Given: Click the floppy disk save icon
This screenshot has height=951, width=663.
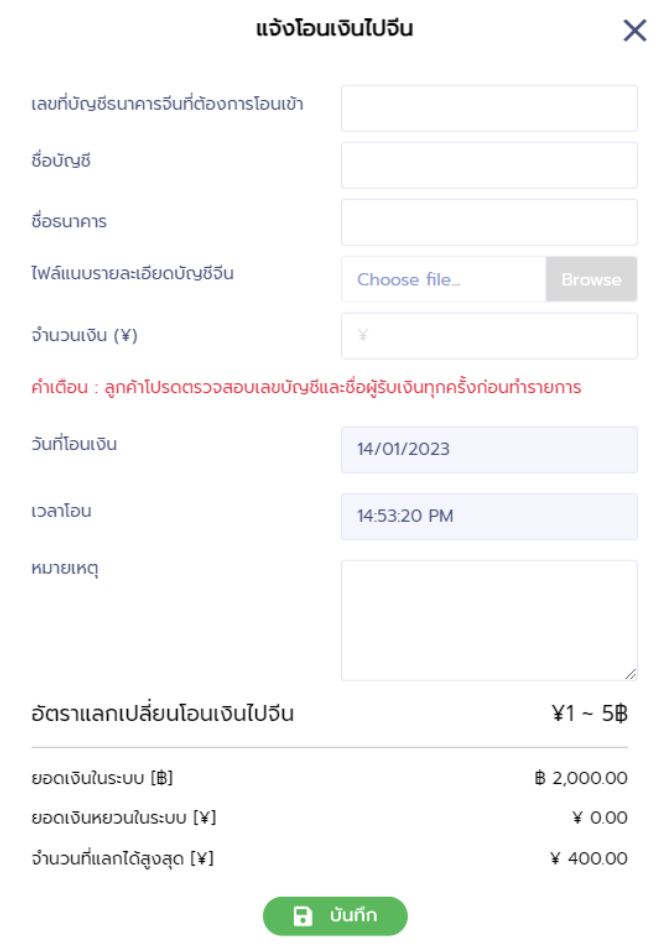Looking at the screenshot, I should coord(302,916).
